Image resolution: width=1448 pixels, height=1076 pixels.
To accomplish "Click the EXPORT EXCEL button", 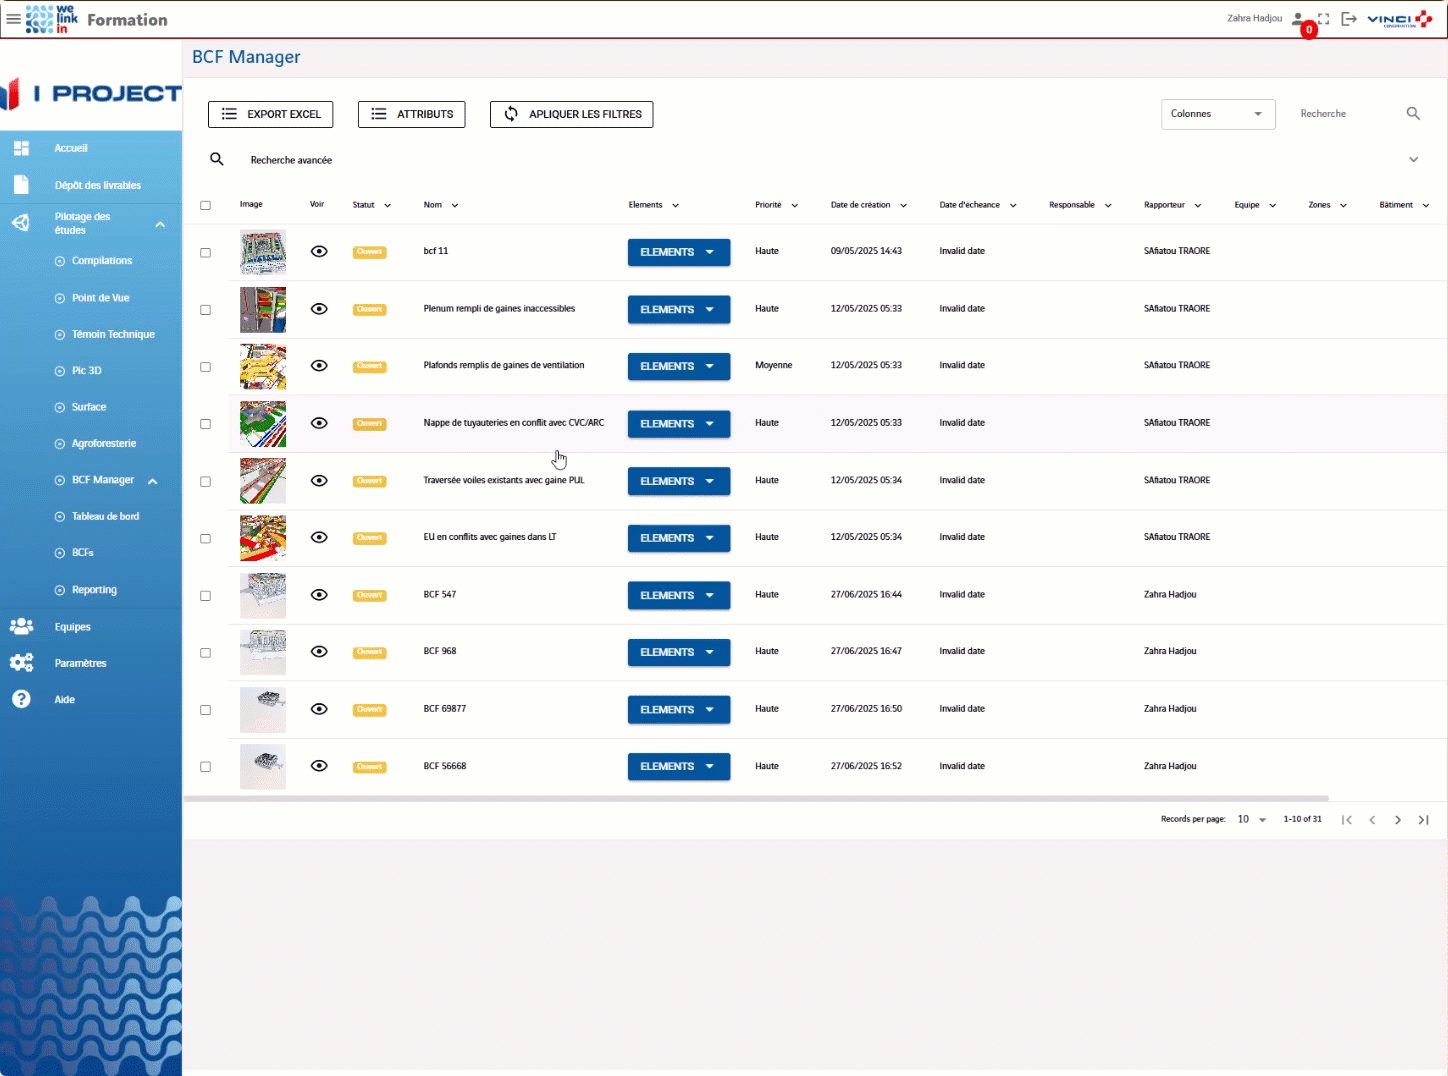I will [x=270, y=114].
